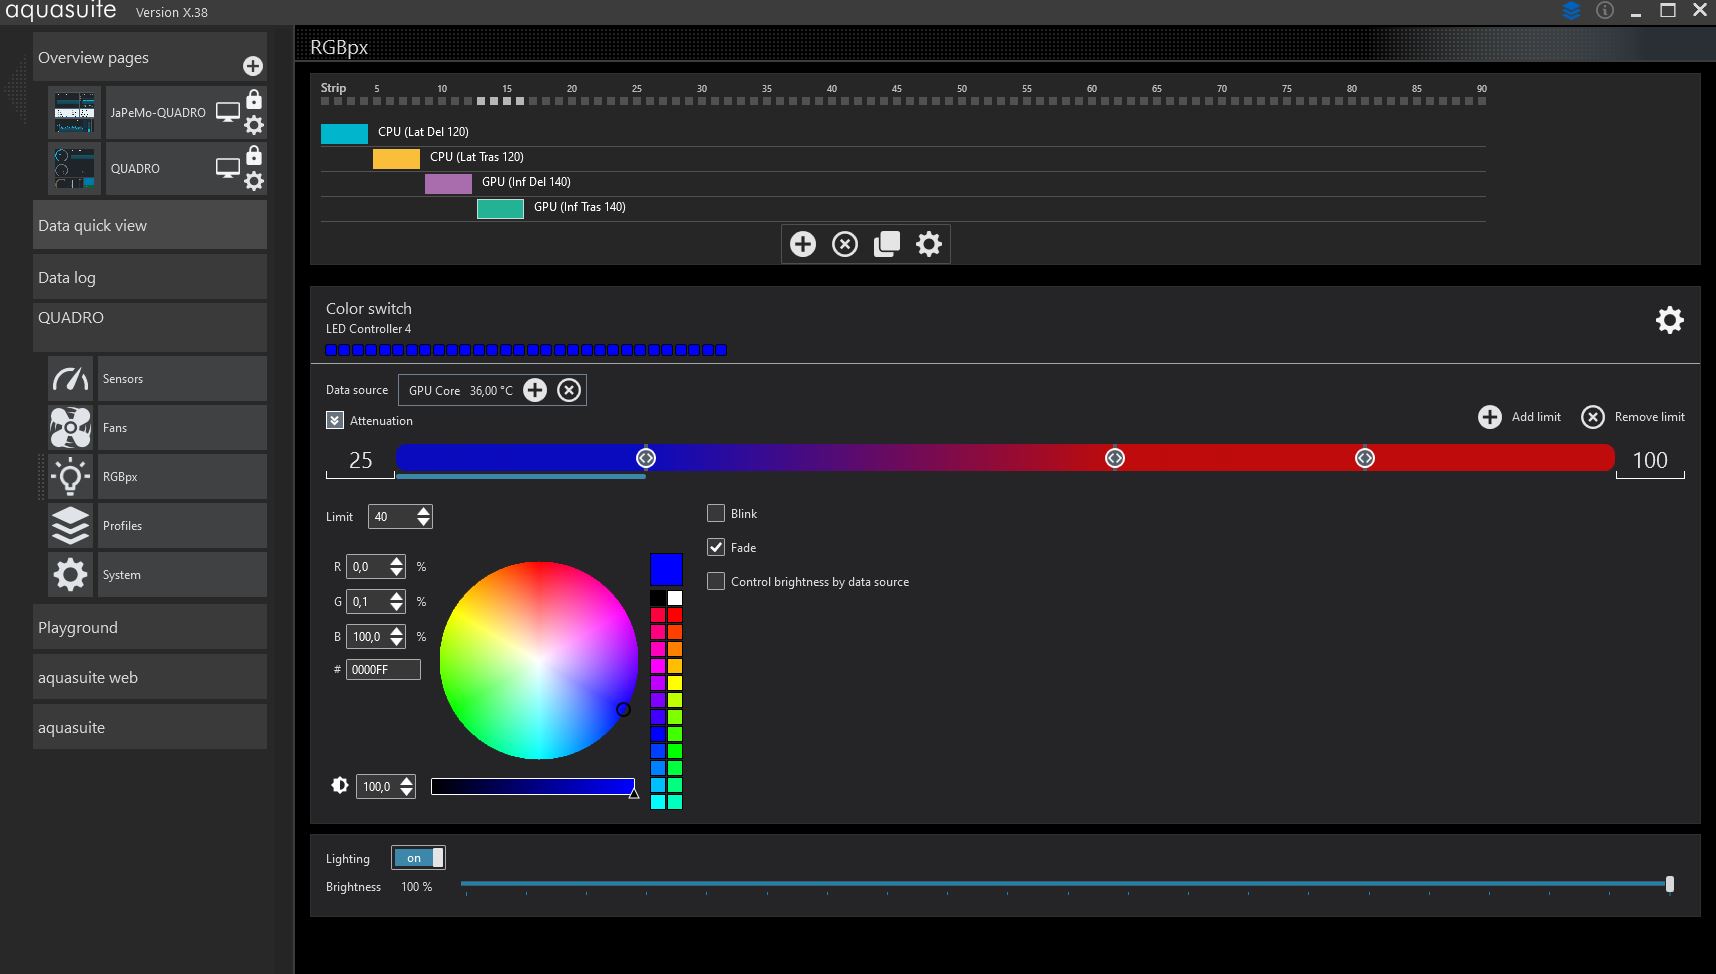
Task: Duplicate the selected strip effect
Action: [887, 244]
